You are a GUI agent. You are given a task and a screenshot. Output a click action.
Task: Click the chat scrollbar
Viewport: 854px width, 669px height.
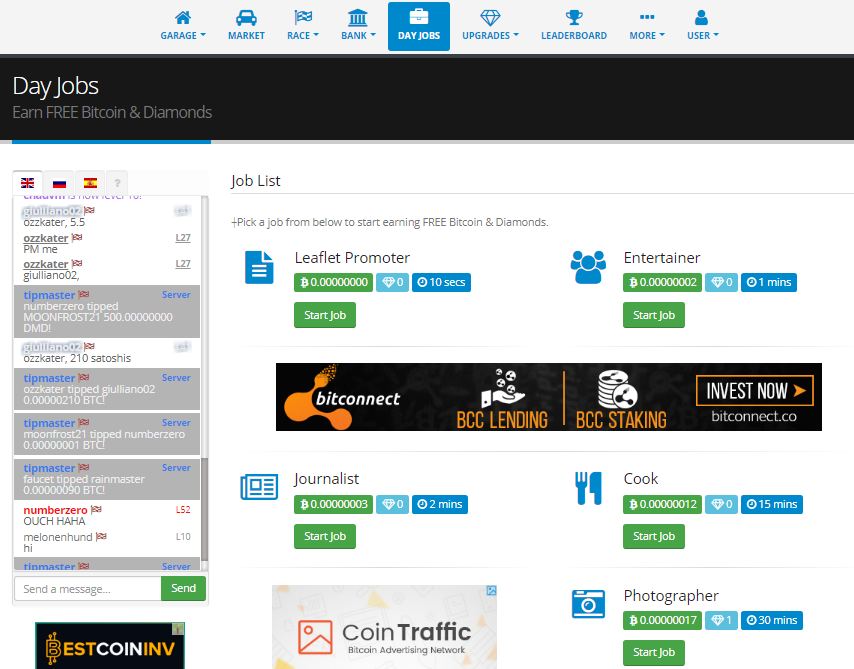[205, 509]
